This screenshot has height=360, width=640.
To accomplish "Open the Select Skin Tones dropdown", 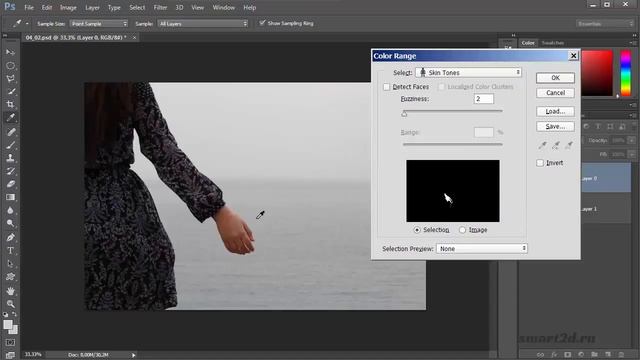I will (469, 73).
